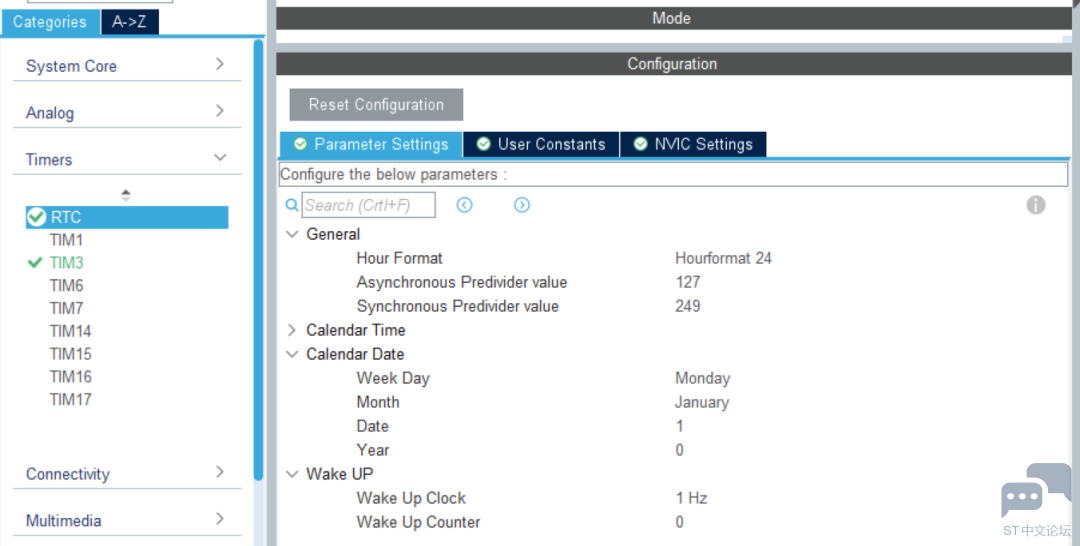Click the categories panel vertical scrollbar
The width and height of the screenshot is (1080, 546).
click(x=258, y=260)
